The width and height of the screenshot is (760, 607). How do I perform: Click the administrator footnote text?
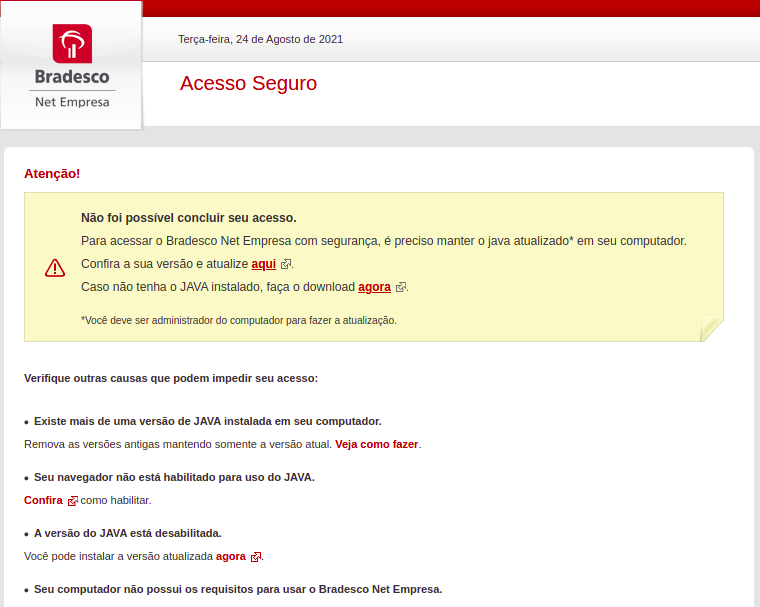coord(238,320)
